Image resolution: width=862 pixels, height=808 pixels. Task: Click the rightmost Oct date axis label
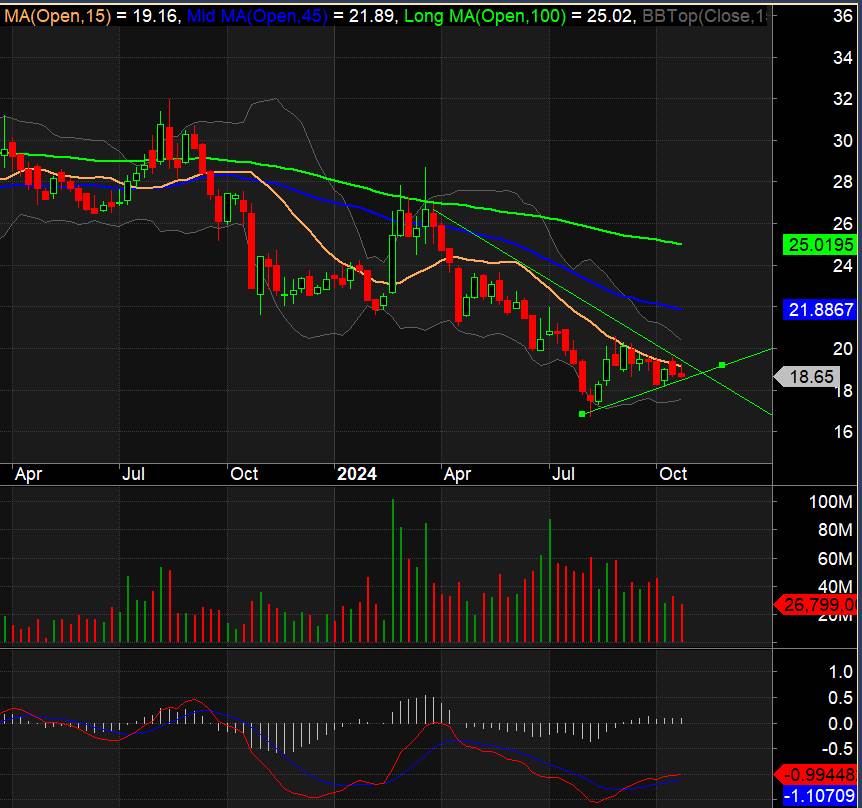(673, 474)
